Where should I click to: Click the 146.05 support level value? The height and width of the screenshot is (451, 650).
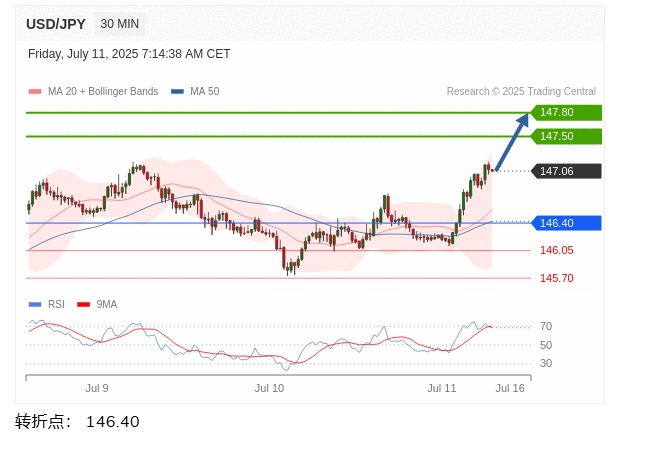557,250
